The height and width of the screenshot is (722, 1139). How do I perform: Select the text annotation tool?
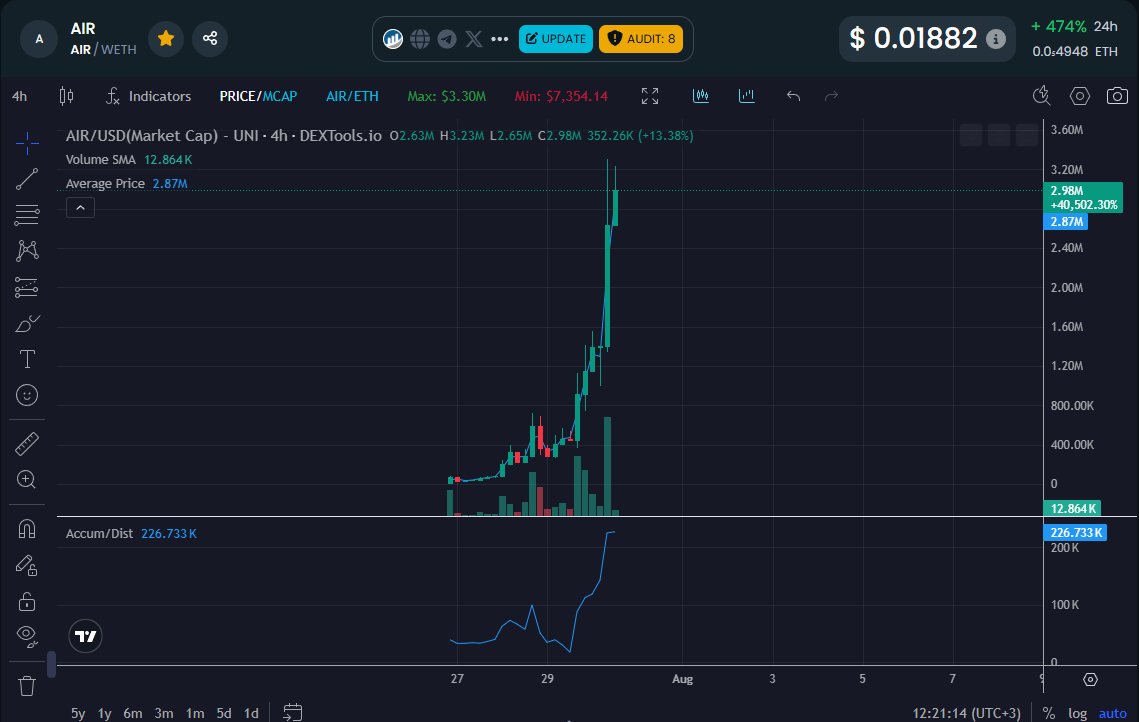[27, 359]
